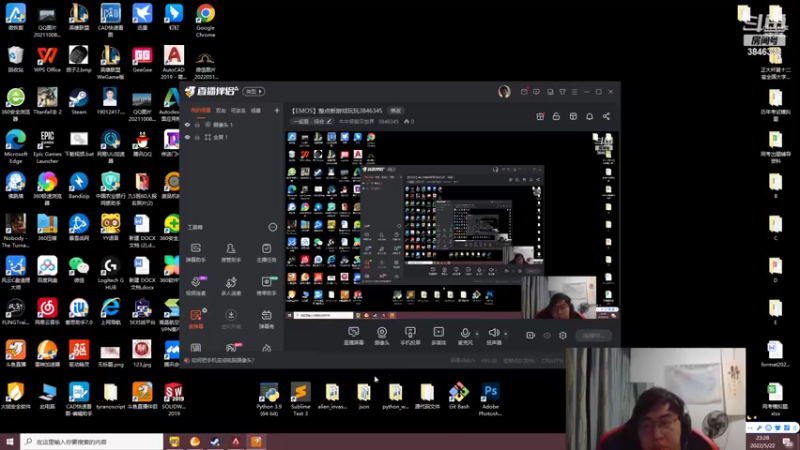This screenshot has height=450, width=800.
Task: Add a 摄像头 camera source
Action: [x=382, y=336]
